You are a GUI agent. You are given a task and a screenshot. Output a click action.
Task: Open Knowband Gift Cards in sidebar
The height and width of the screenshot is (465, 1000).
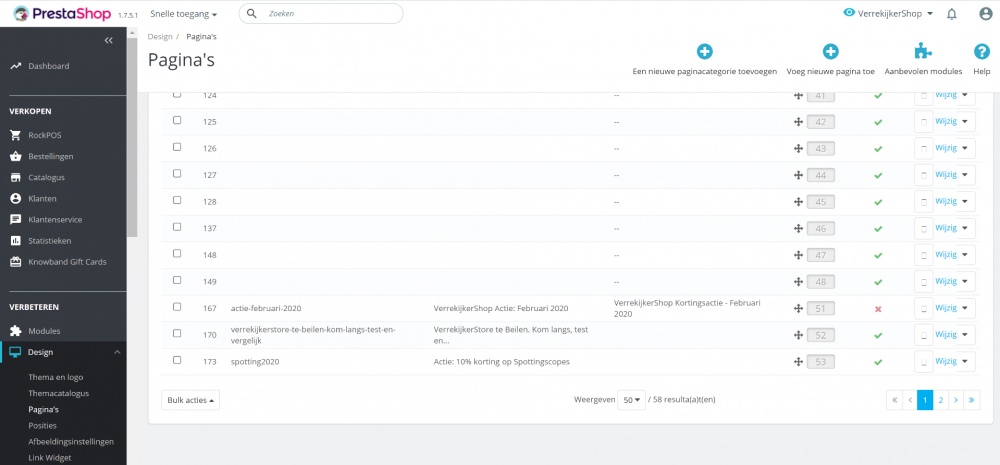[x=67, y=262]
